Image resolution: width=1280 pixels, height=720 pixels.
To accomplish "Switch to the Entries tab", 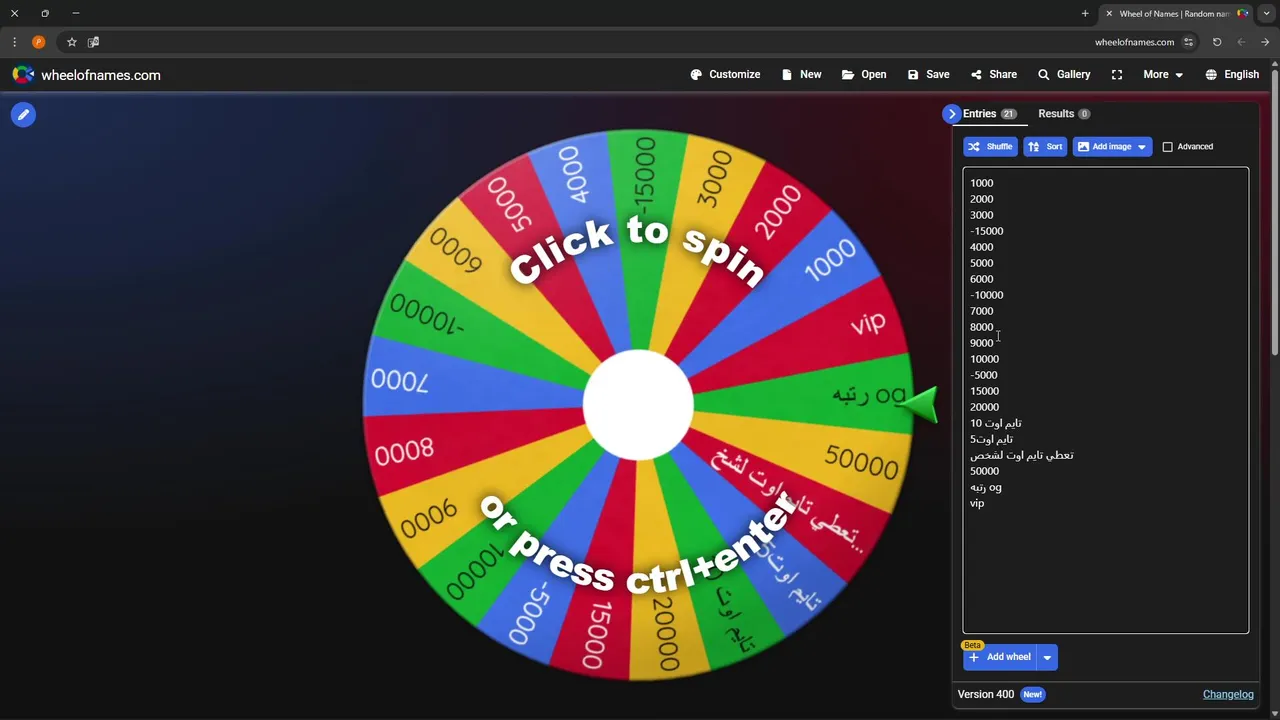I will [x=989, y=114].
